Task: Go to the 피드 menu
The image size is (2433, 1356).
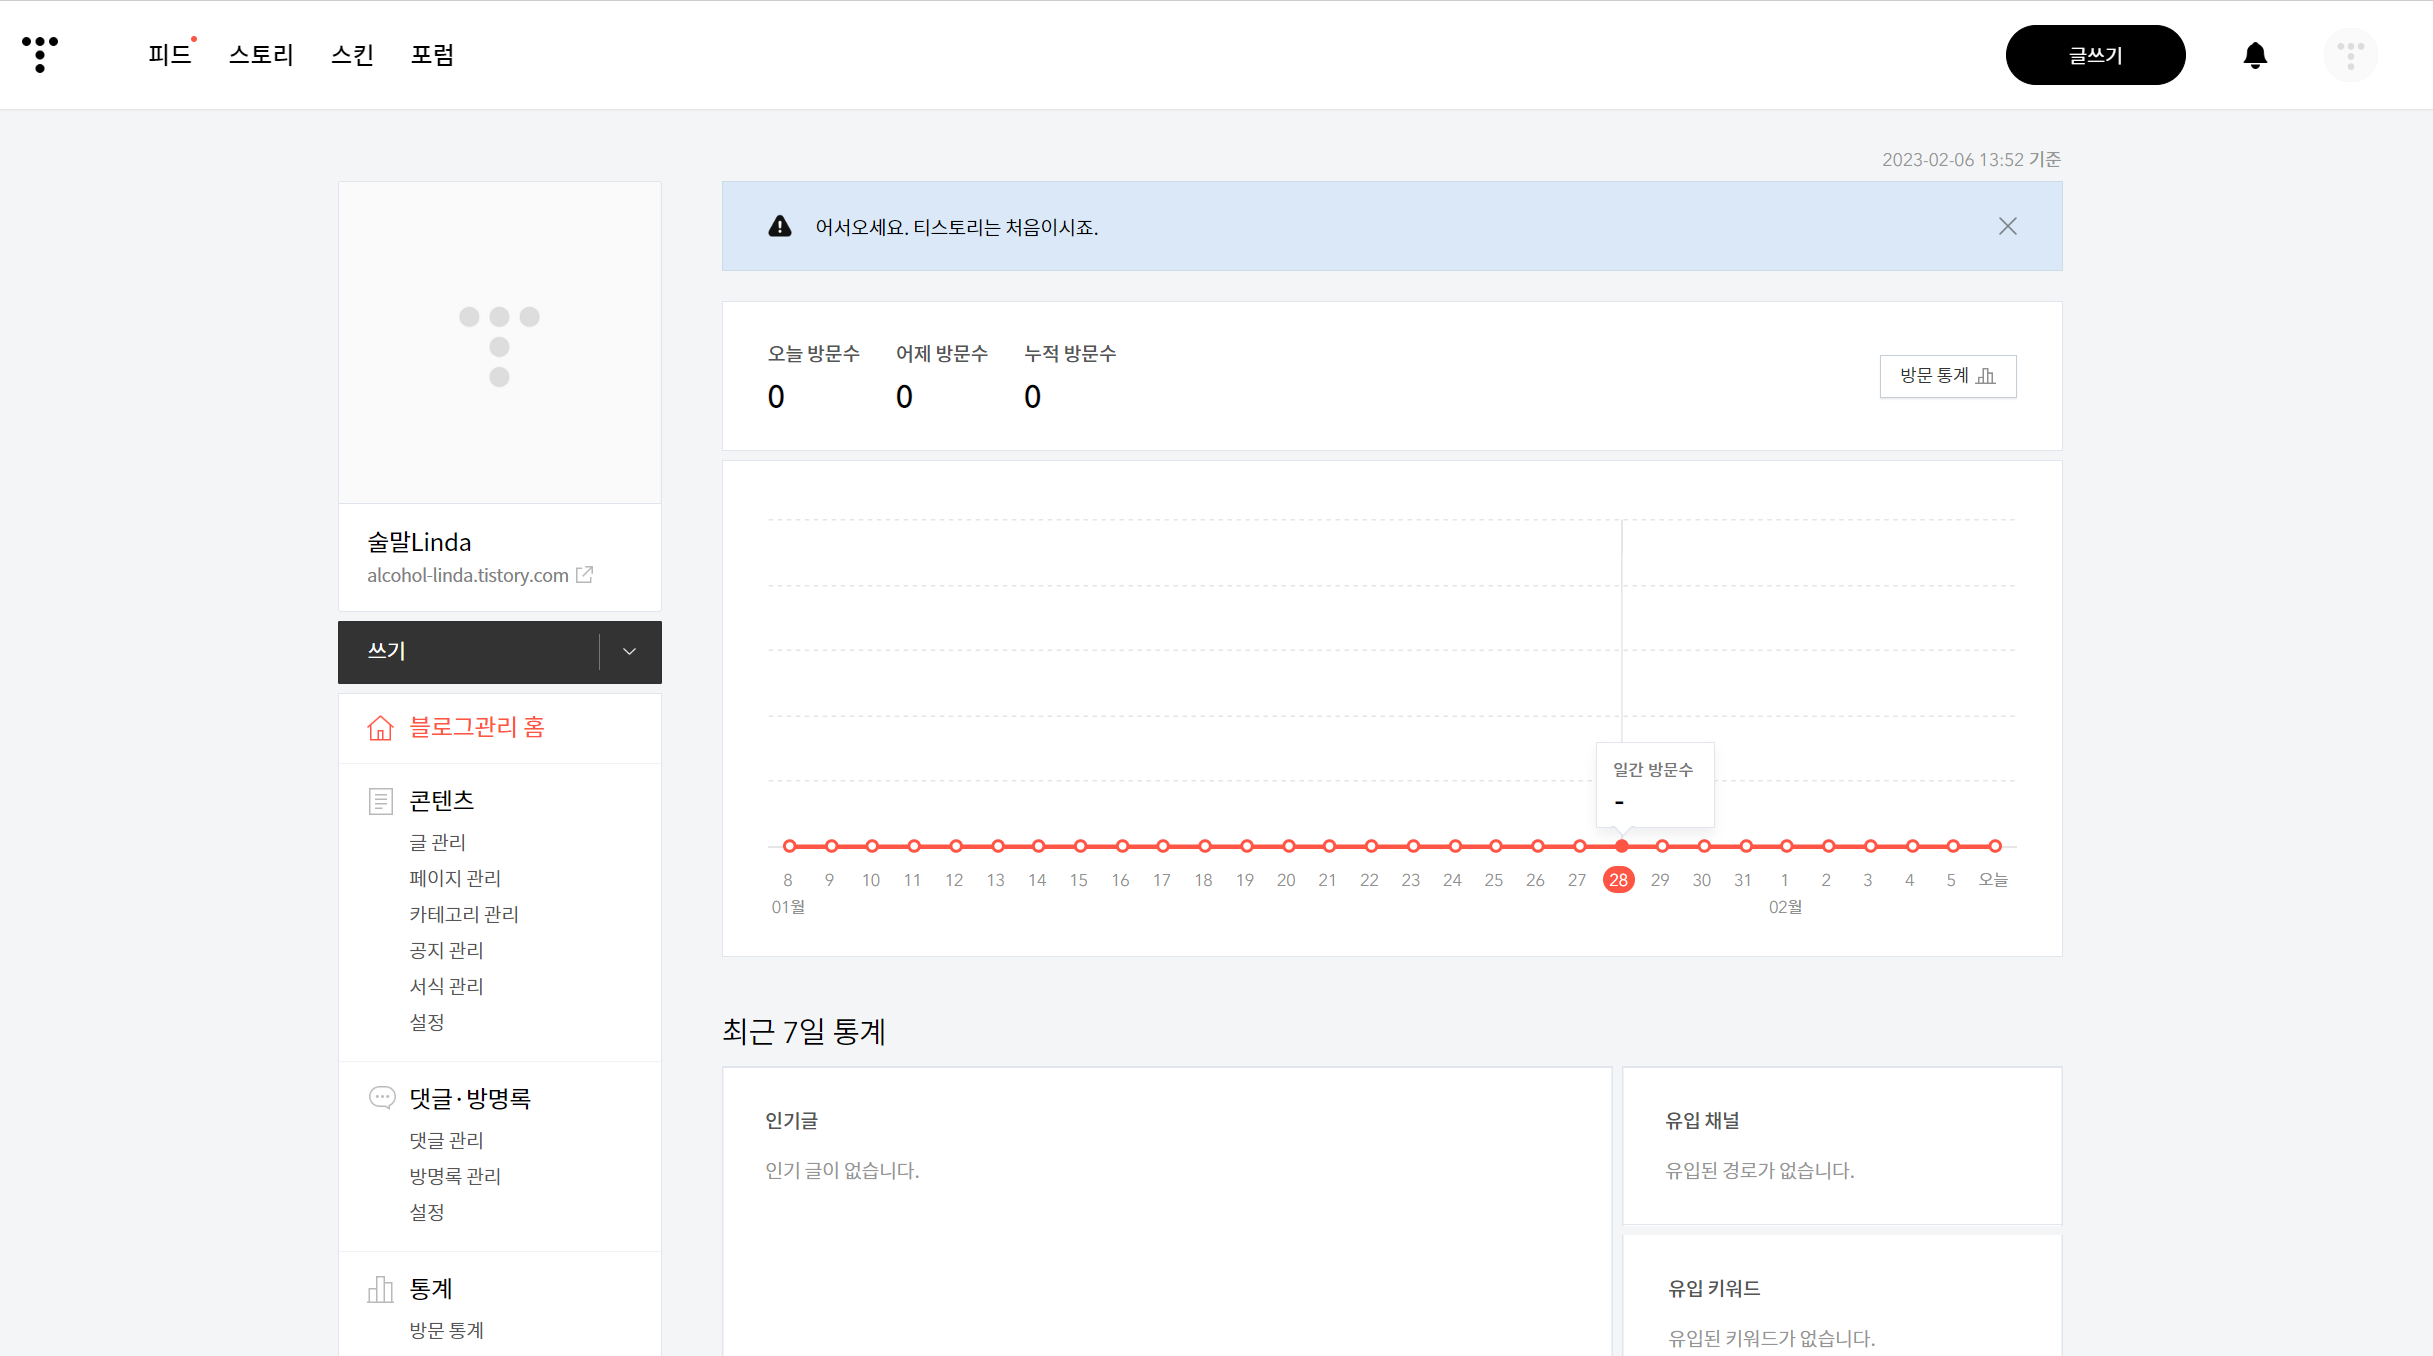Action: (169, 55)
